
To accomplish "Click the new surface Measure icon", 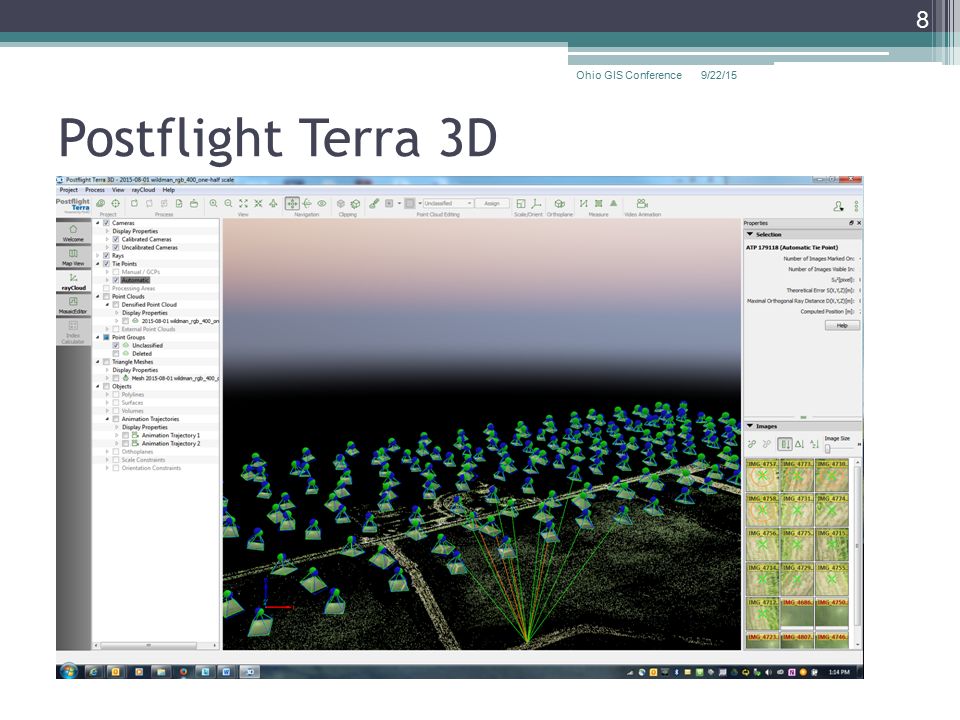I will (x=598, y=203).
